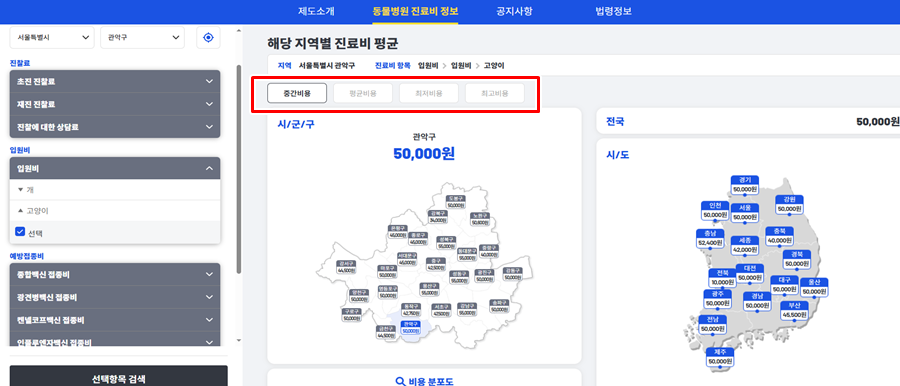Screen dimensions: 900x386
Task: Collapse the 입원비 accordion header
Action: [115, 168]
